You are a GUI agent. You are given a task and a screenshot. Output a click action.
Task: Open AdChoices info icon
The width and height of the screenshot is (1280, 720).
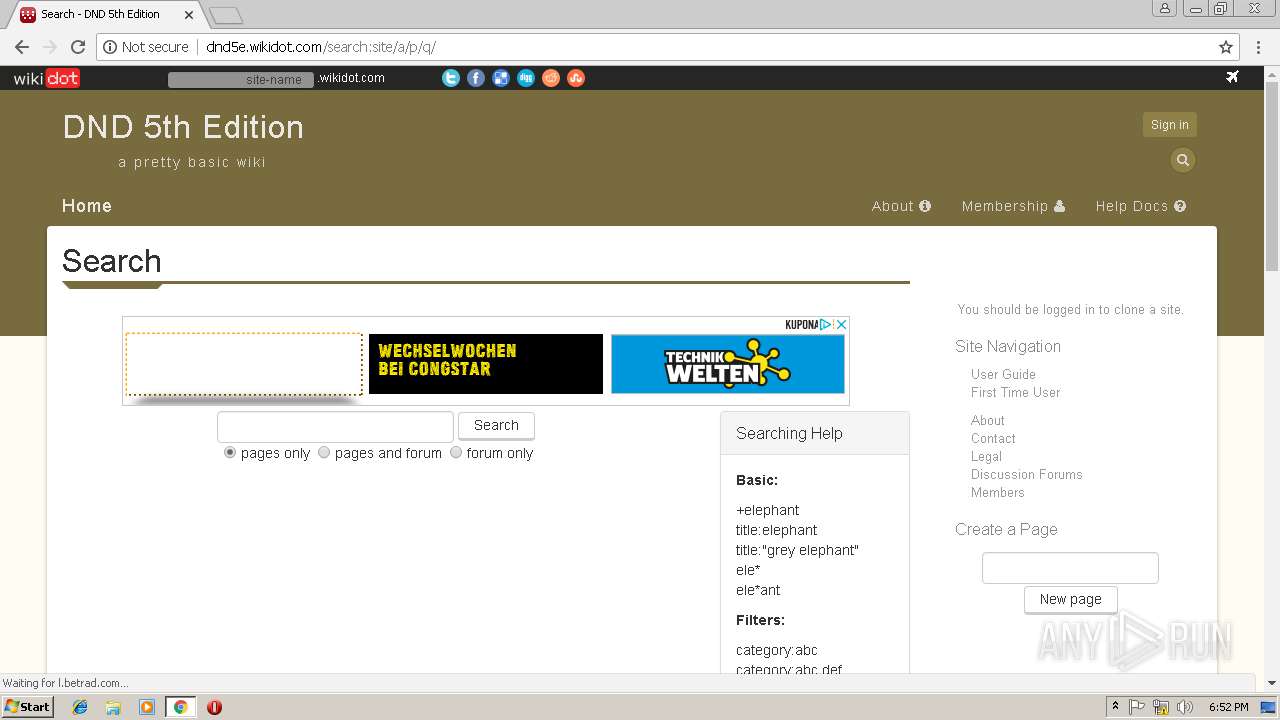(x=826, y=324)
